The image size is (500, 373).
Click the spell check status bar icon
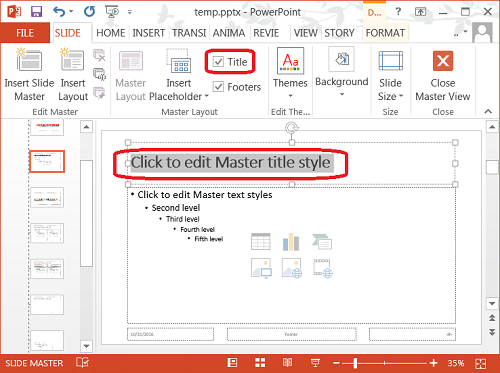82,363
